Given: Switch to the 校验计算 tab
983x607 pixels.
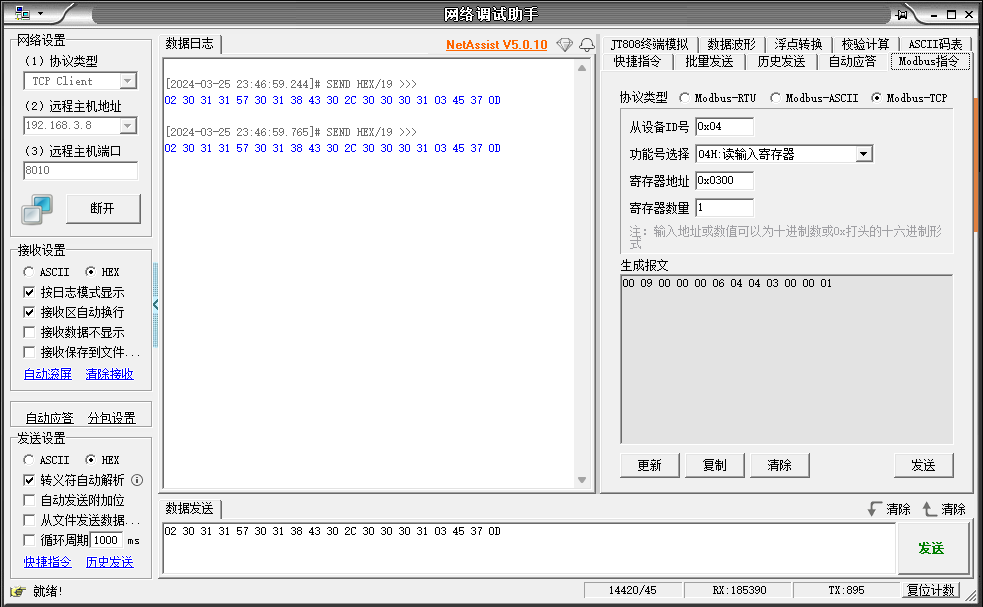Looking at the screenshot, I should (865, 44).
